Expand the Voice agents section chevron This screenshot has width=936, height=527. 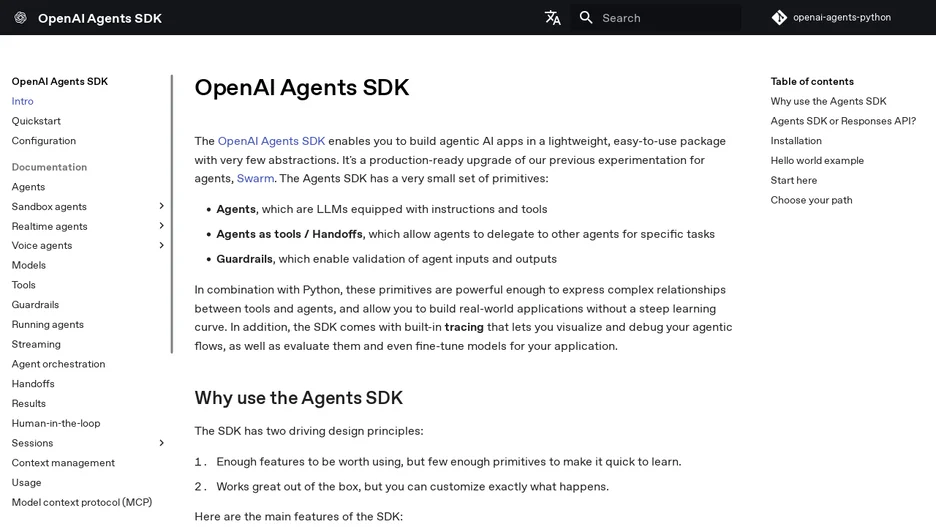tap(161, 245)
